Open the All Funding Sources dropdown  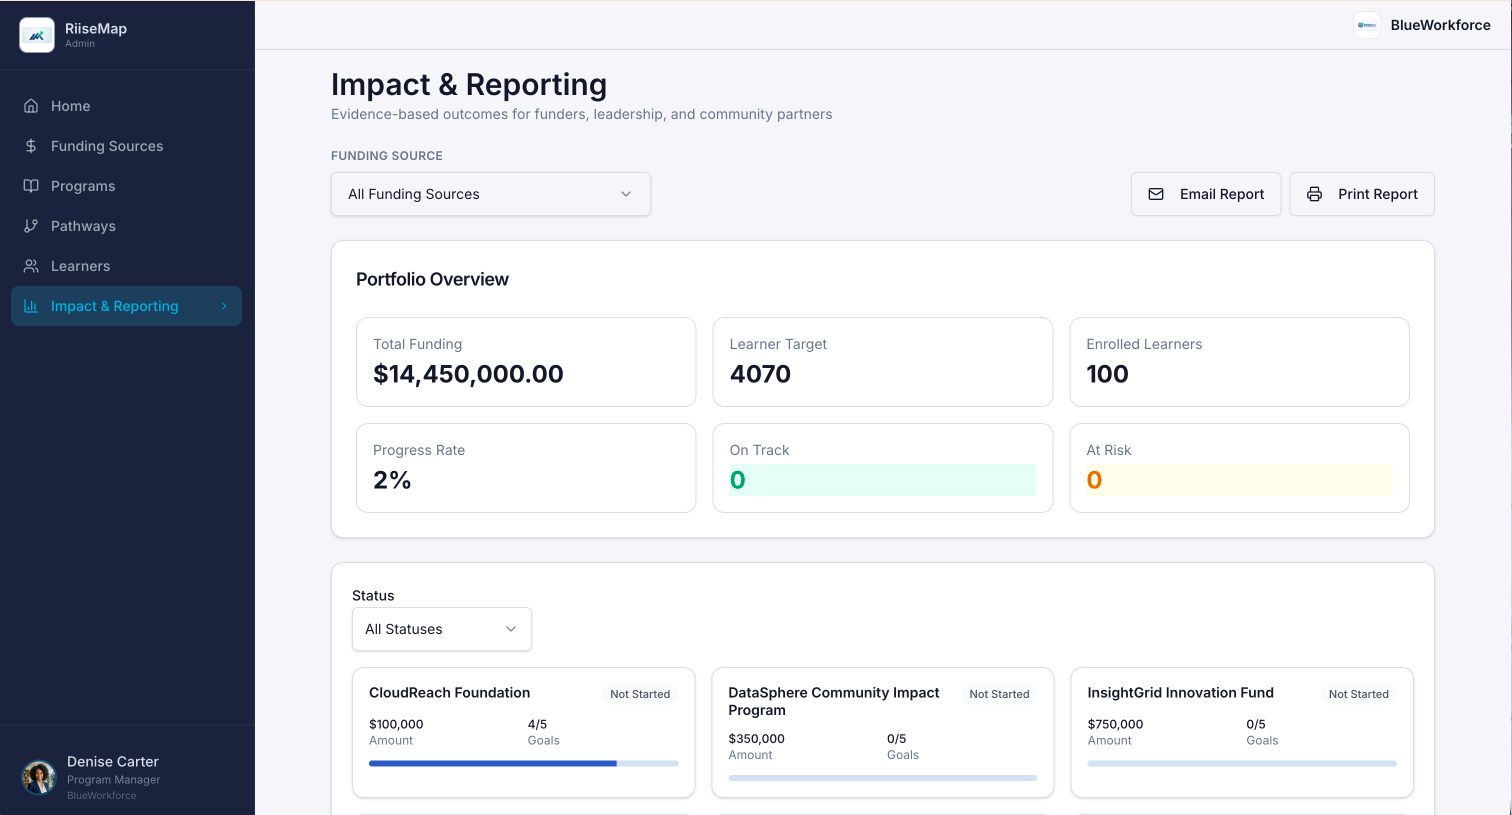[x=491, y=194]
